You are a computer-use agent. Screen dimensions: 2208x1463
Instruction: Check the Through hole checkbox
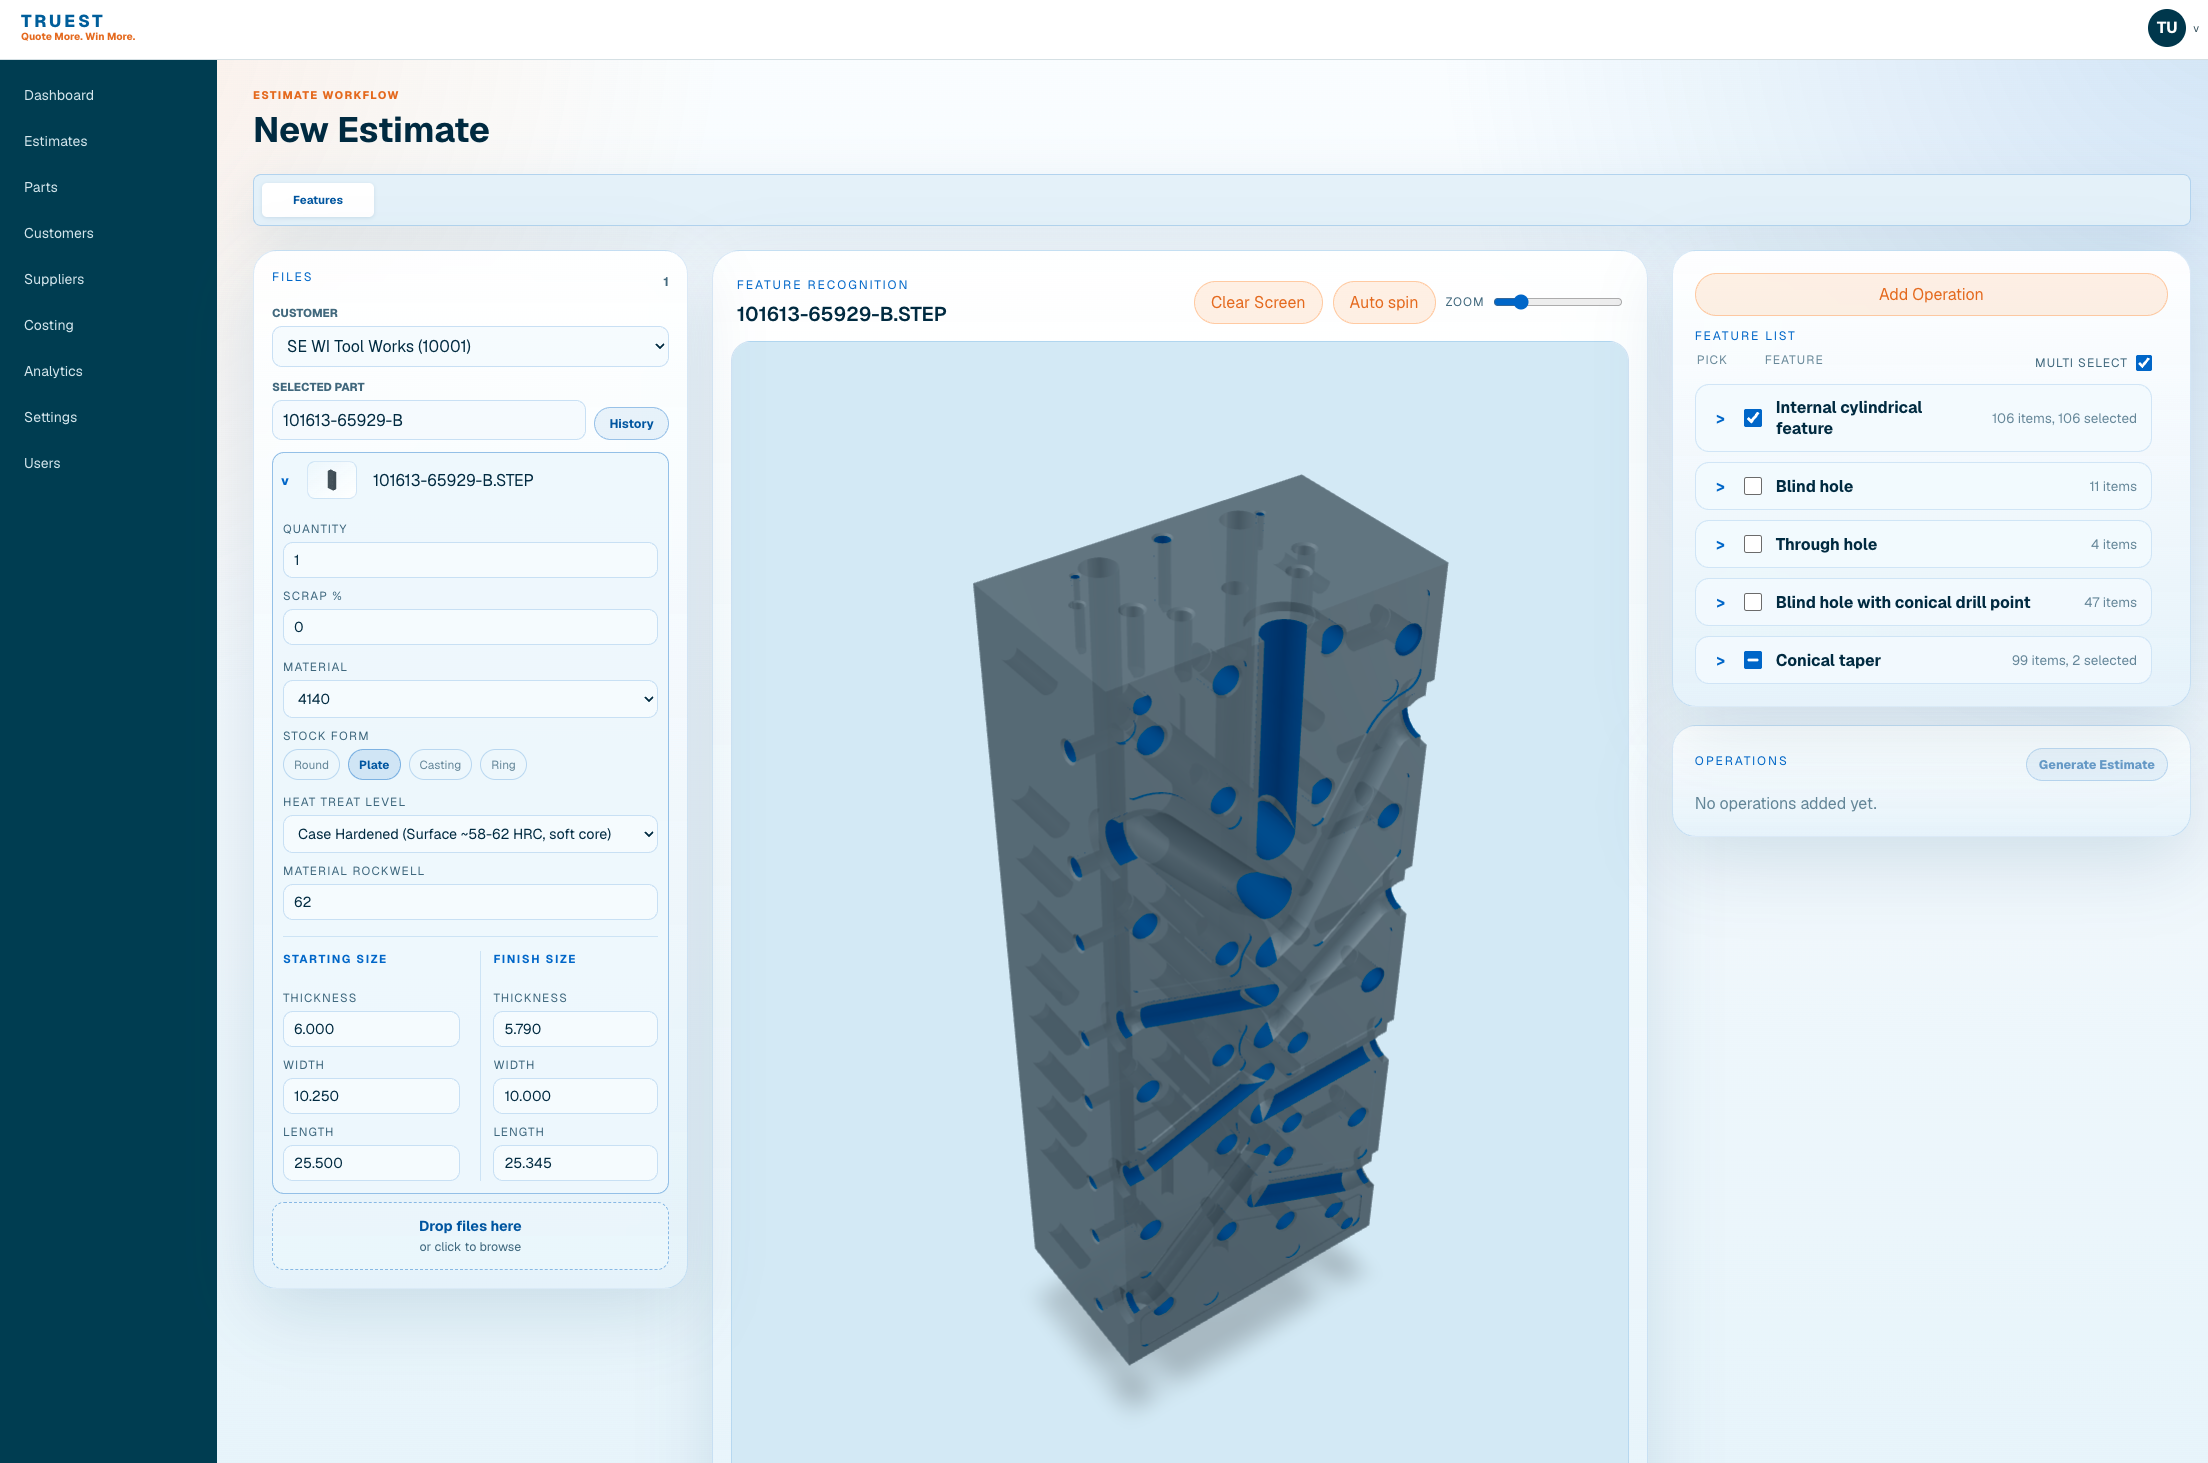(1753, 544)
